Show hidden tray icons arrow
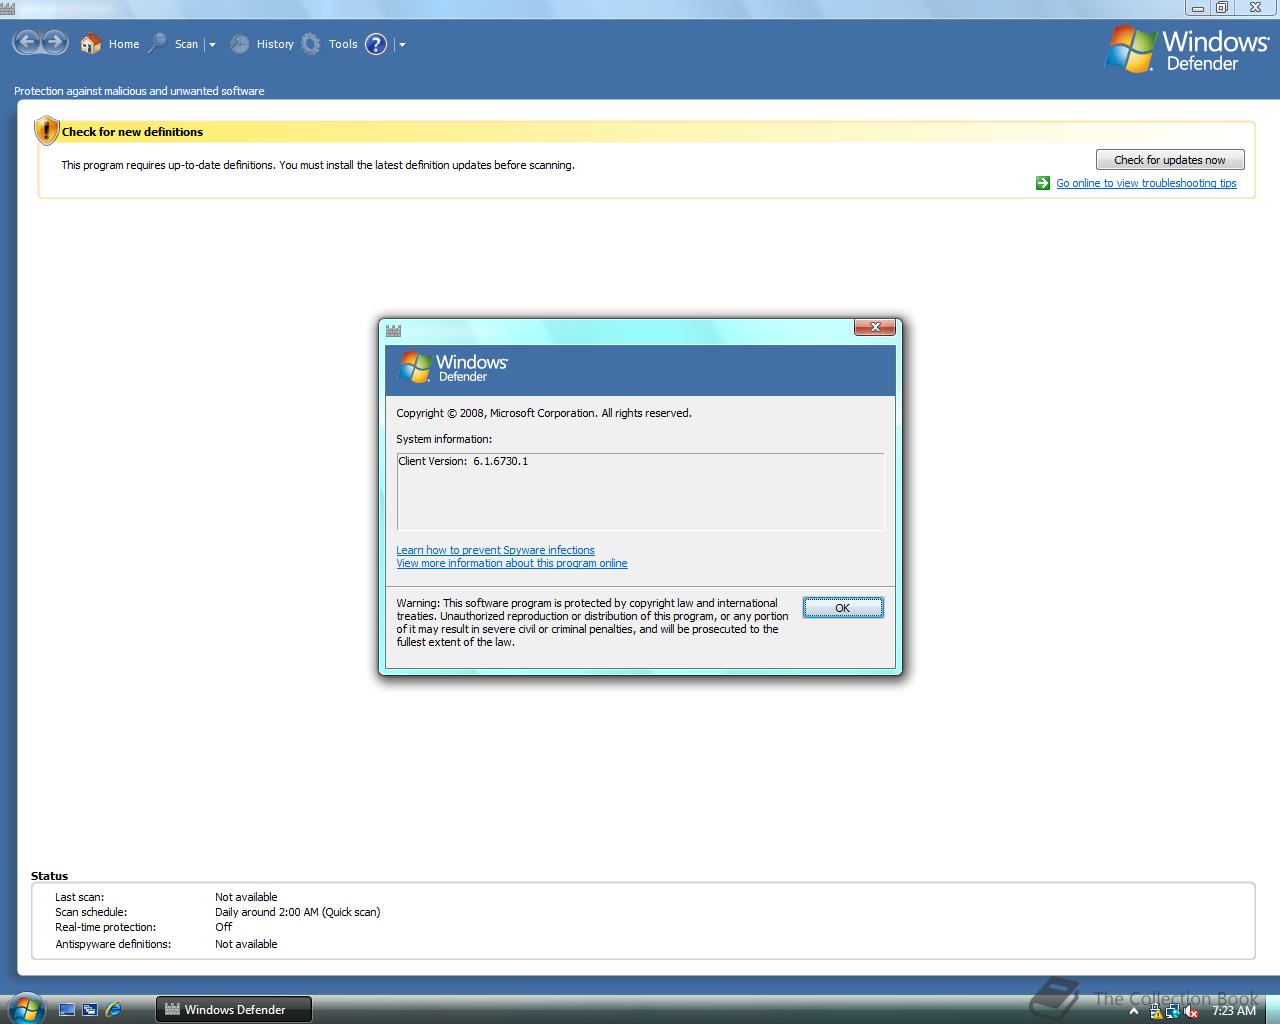The height and width of the screenshot is (1024, 1280). tap(1134, 1011)
